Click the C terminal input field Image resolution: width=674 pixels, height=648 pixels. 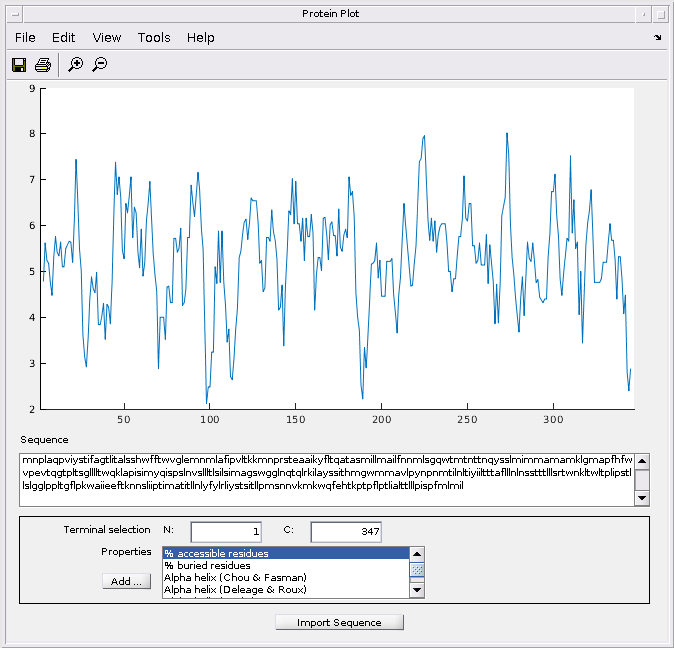pos(346,532)
